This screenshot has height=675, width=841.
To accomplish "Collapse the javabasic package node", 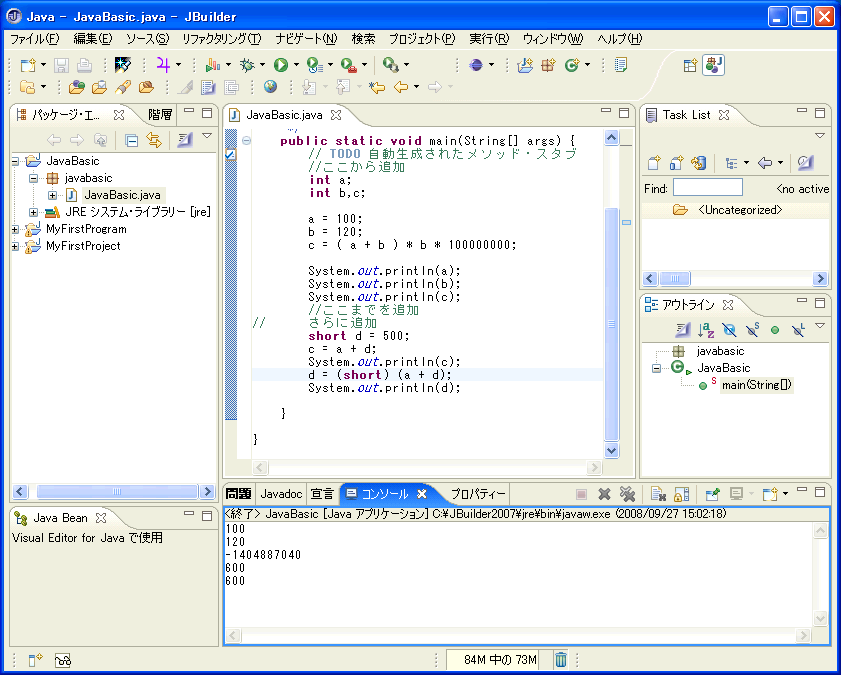I will tap(34, 178).
